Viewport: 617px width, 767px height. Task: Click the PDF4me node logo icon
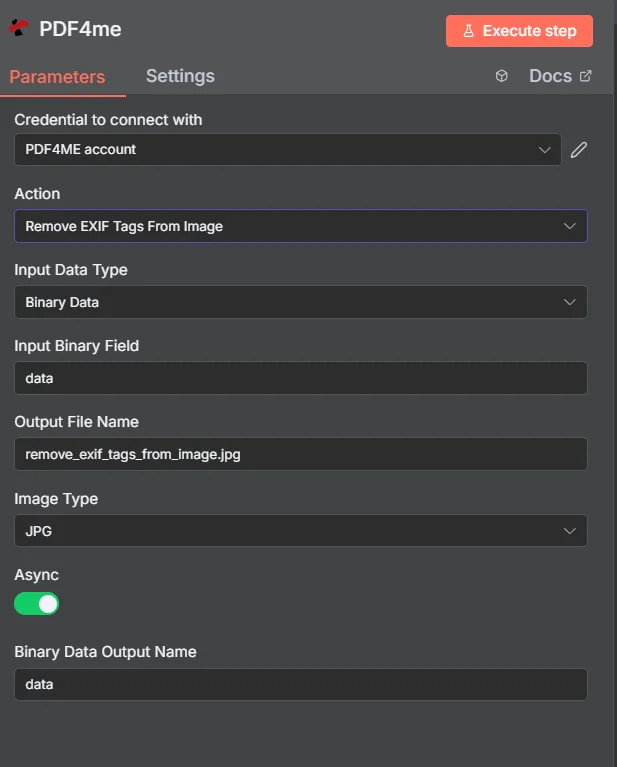click(19, 28)
